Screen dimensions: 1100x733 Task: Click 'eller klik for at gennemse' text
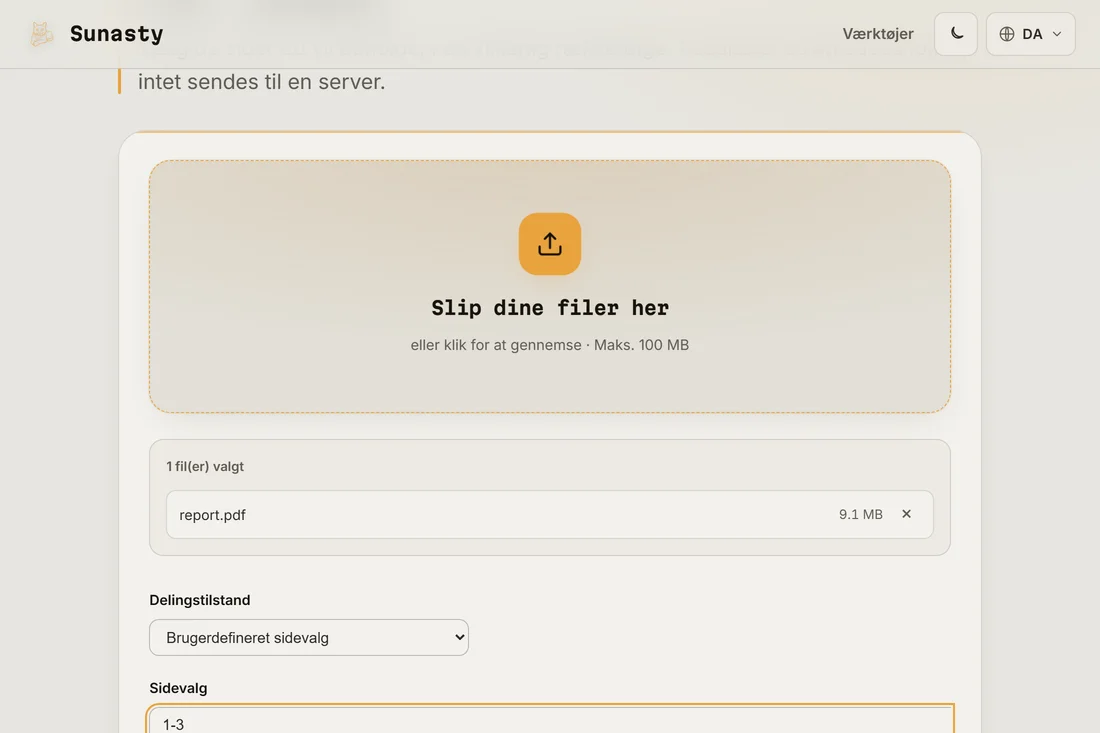tap(496, 345)
